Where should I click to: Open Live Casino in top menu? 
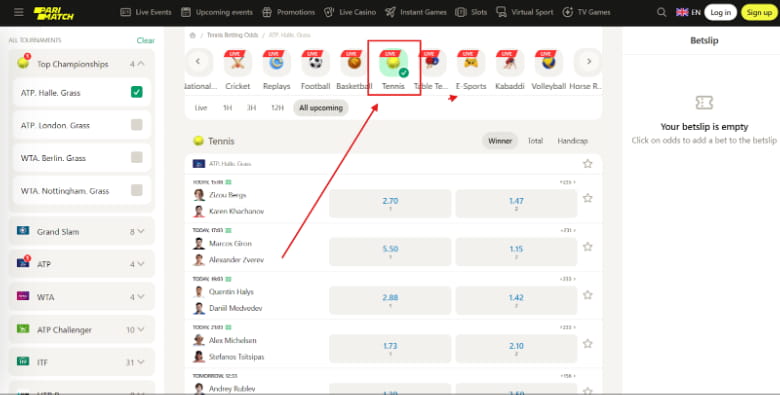(x=350, y=12)
